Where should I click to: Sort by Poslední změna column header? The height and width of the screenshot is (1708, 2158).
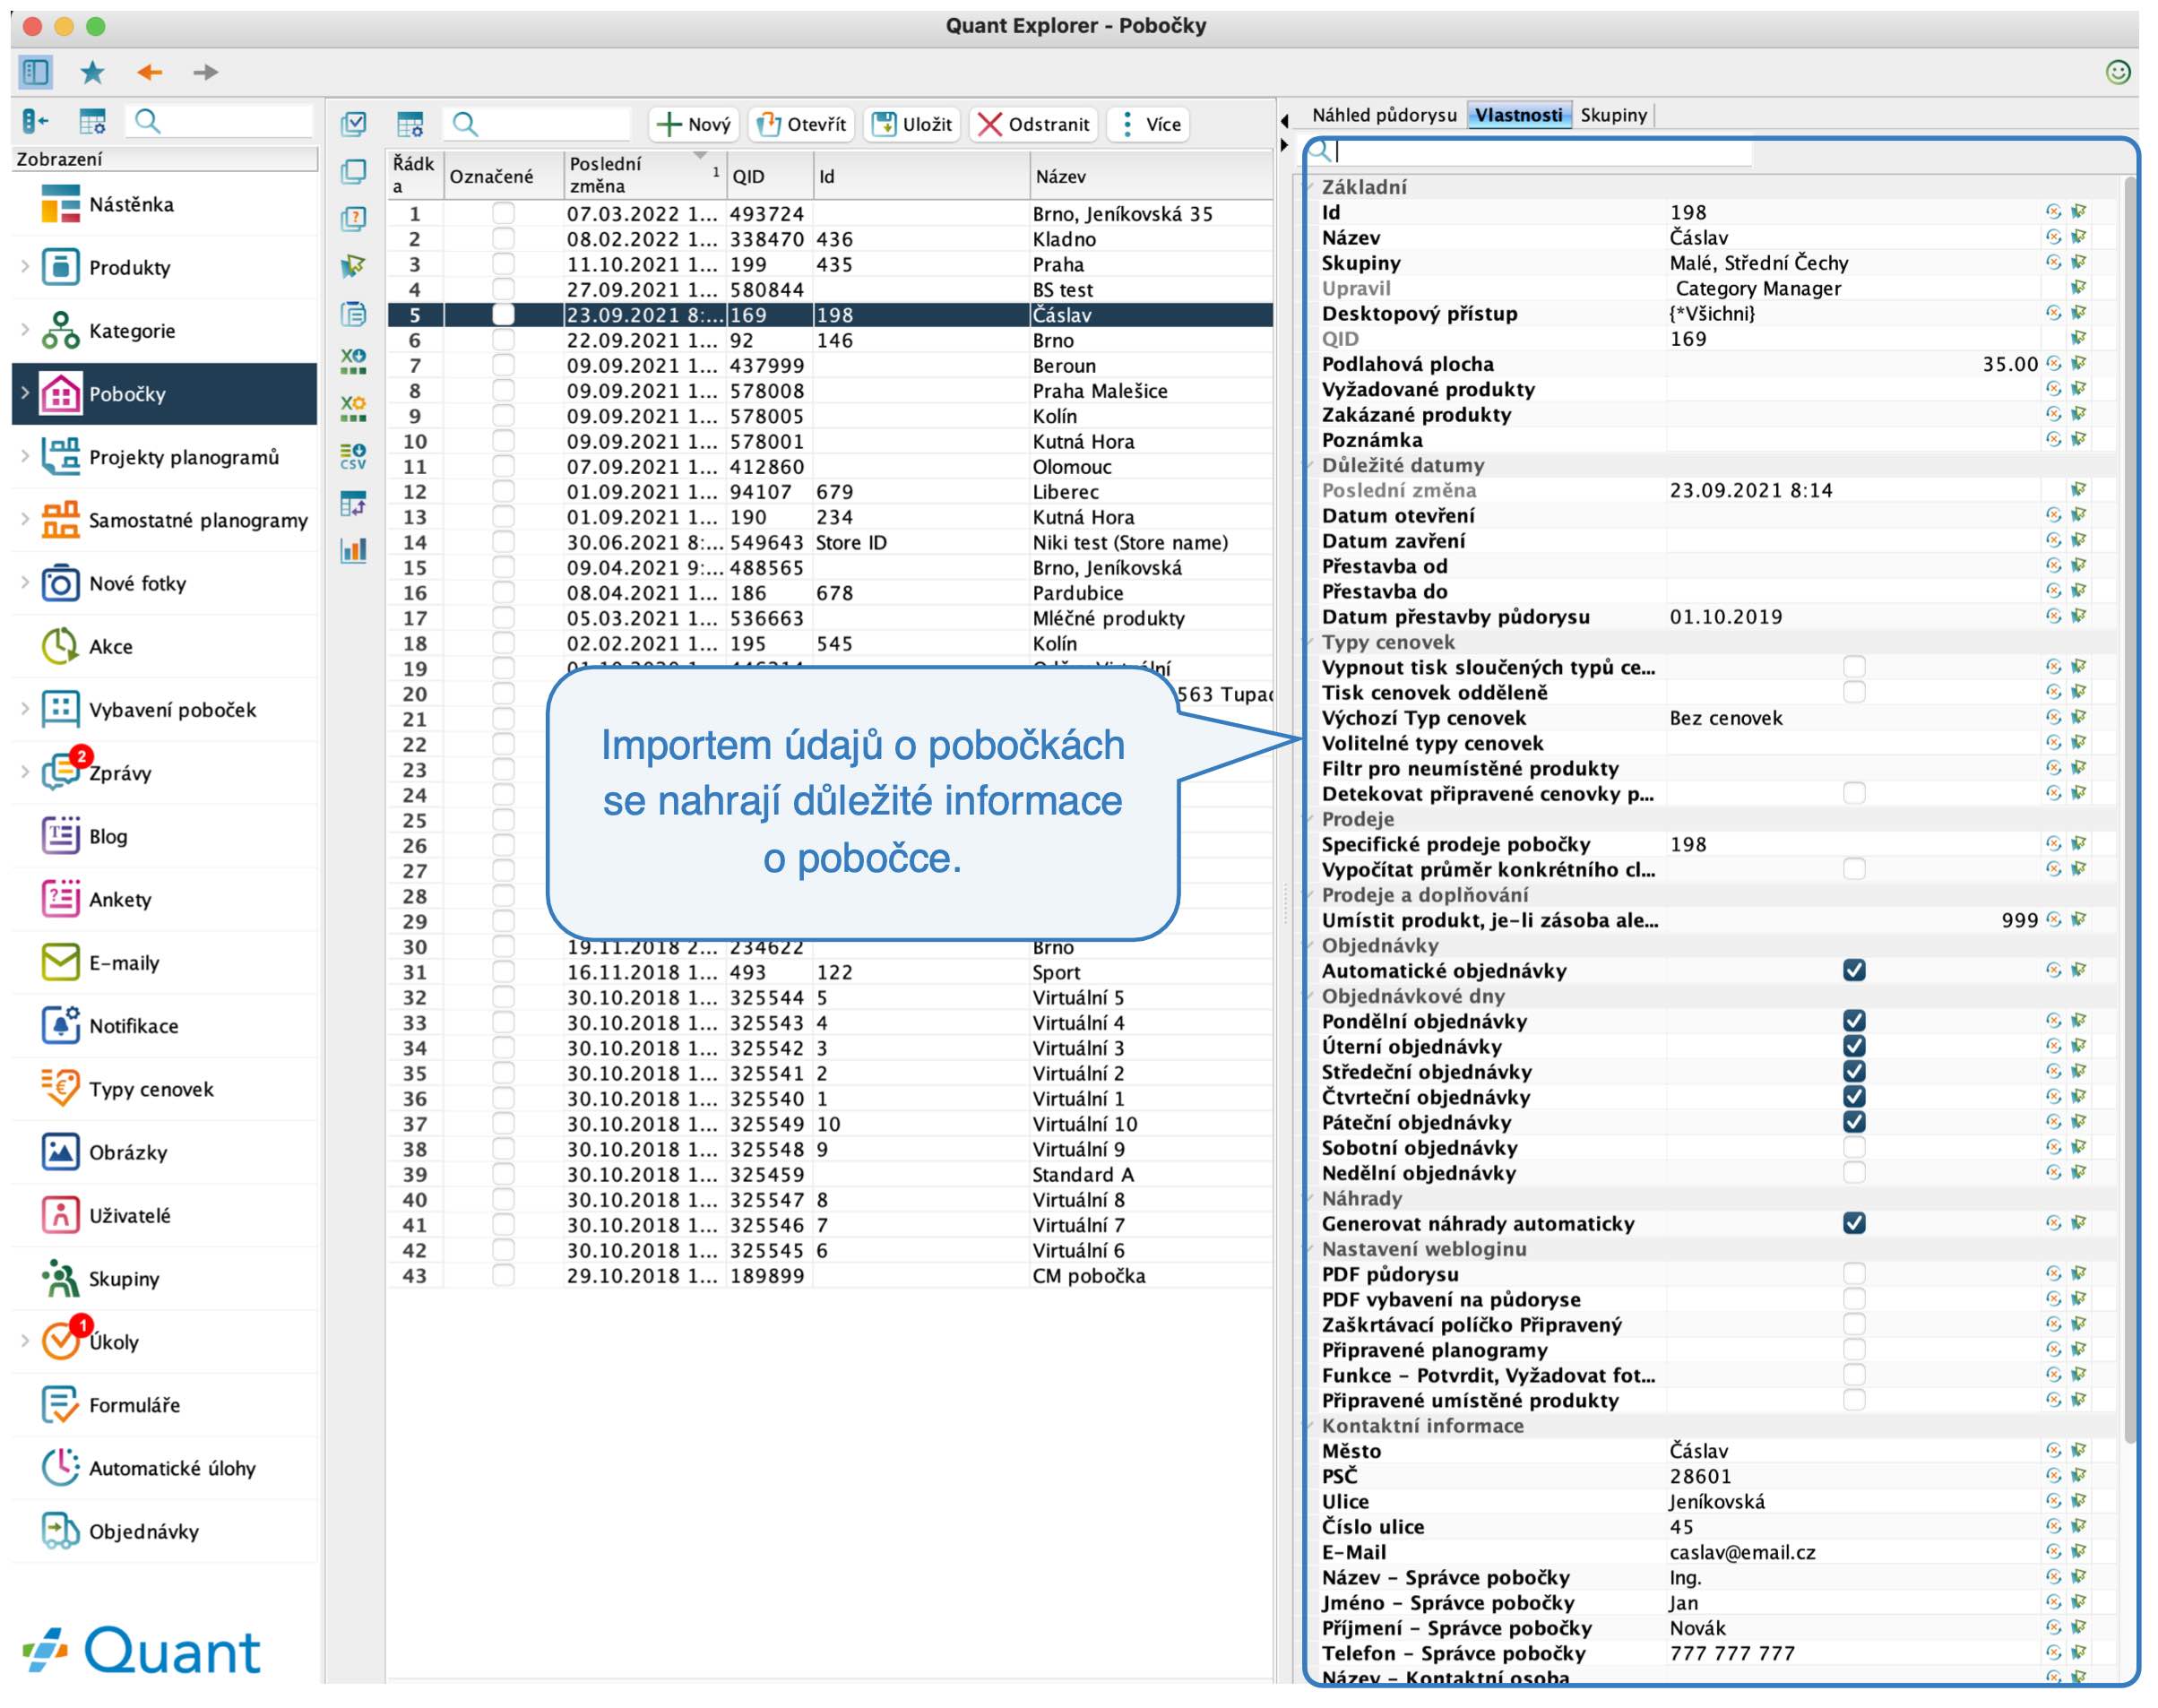[645, 175]
